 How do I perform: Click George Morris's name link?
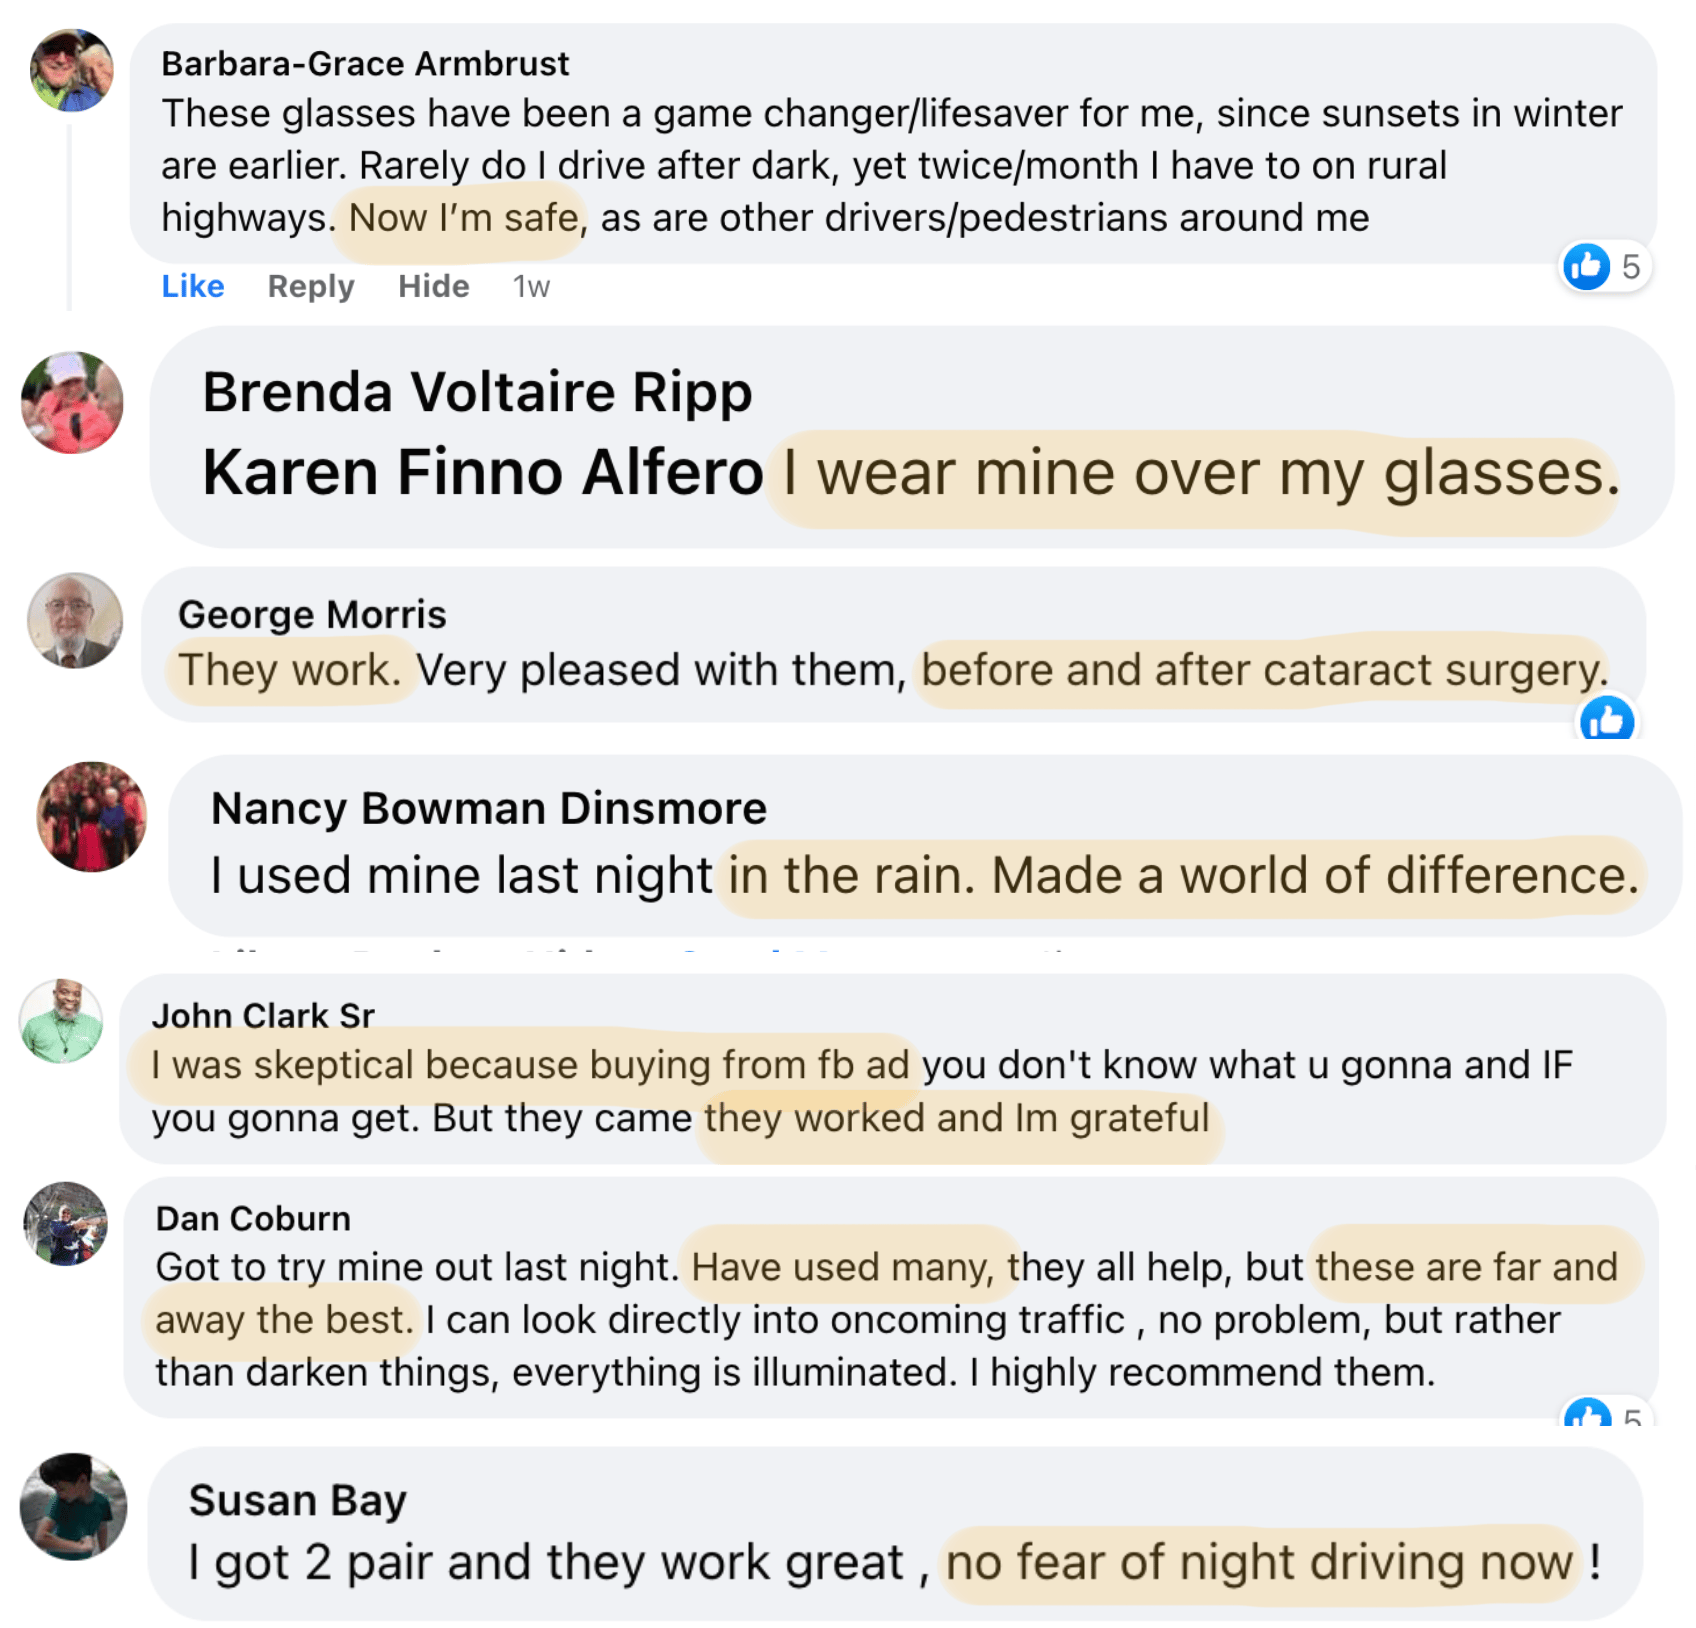point(312,614)
